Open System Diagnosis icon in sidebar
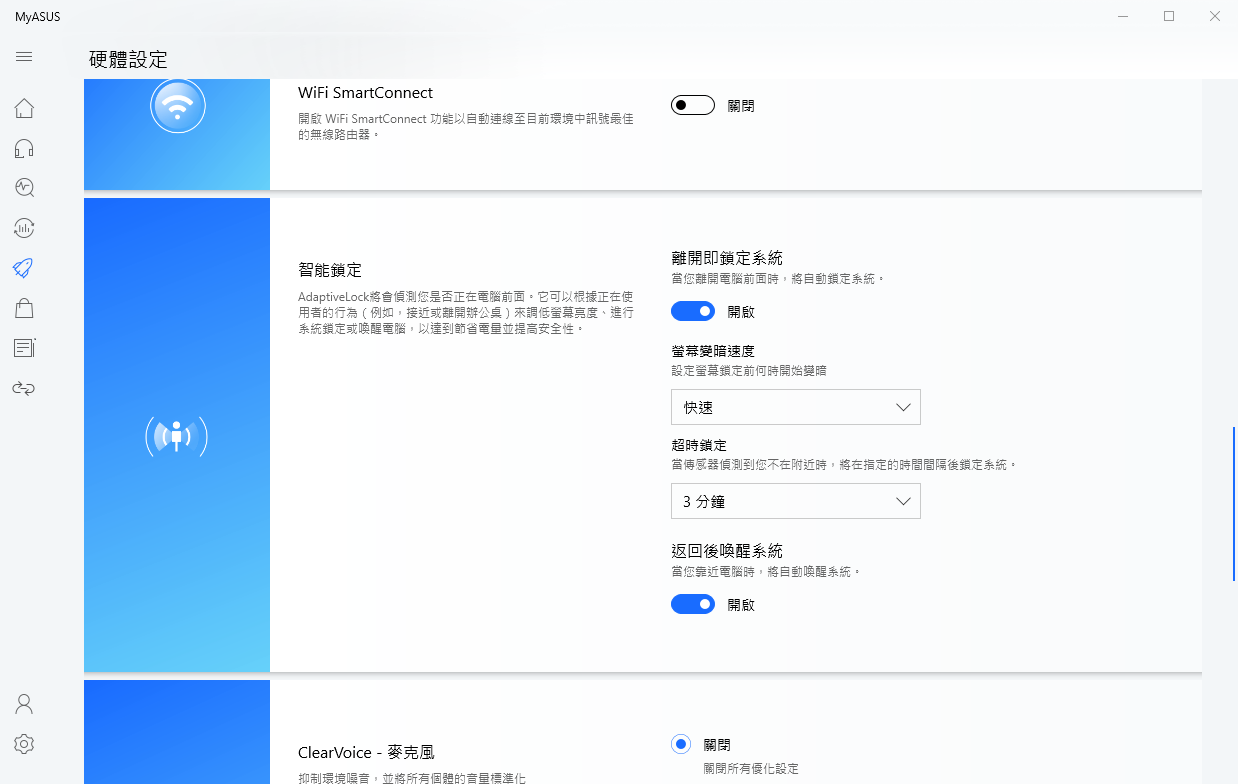The height and width of the screenshot is (784, 1238). (24, 187)
